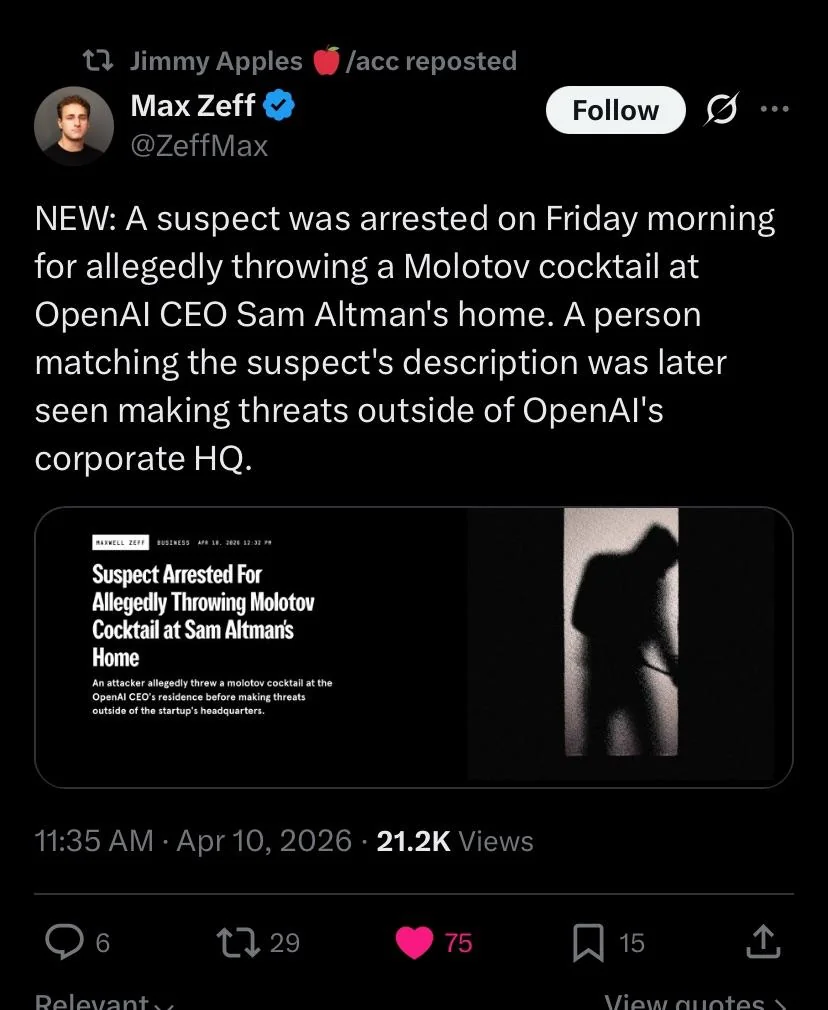Toggle the pink heart like icon
The width and height of the screenshot is (828, 1010).
414,941
